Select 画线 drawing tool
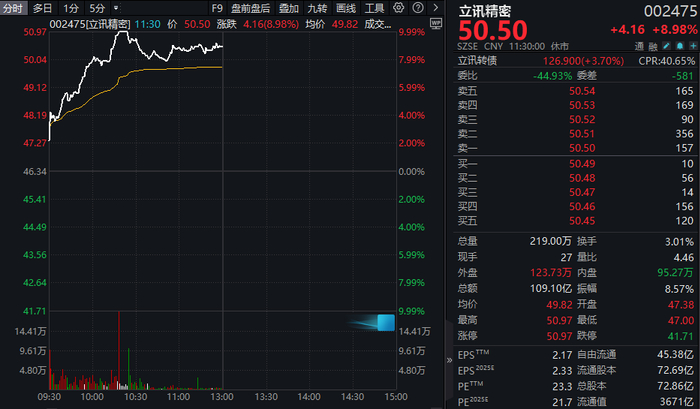Image resolution: width=700 pixels, height=409 pixels. click(346, 8)
